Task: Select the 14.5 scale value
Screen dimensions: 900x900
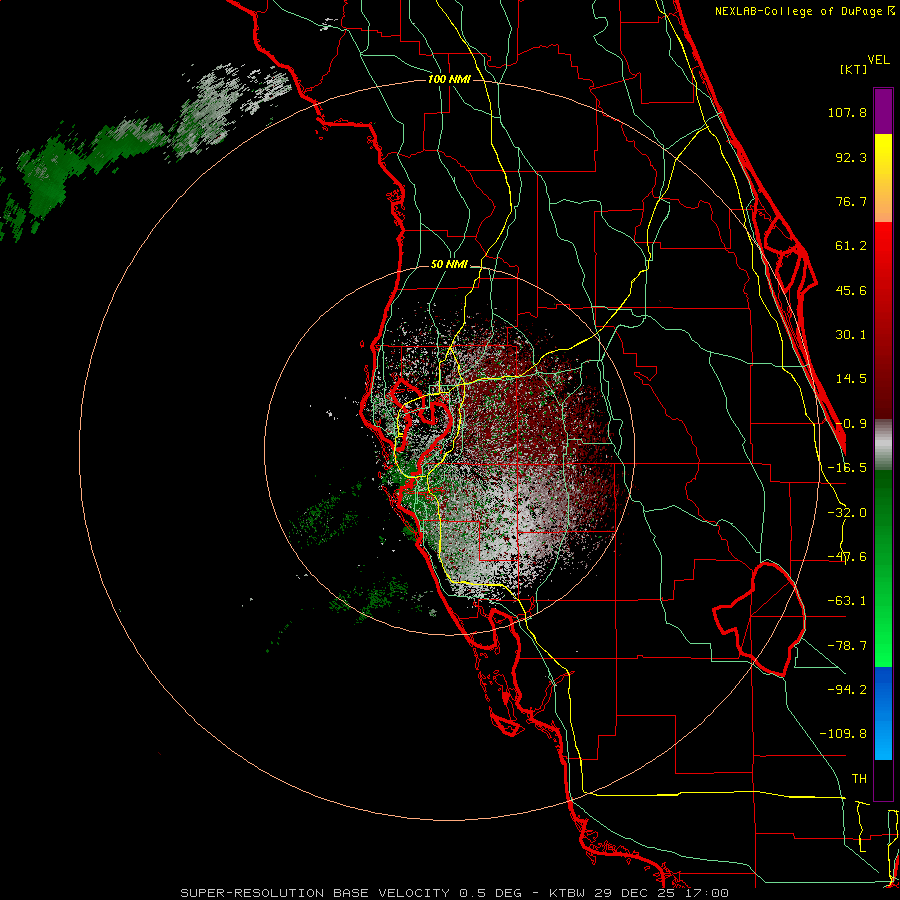Action: pos(851,379)
